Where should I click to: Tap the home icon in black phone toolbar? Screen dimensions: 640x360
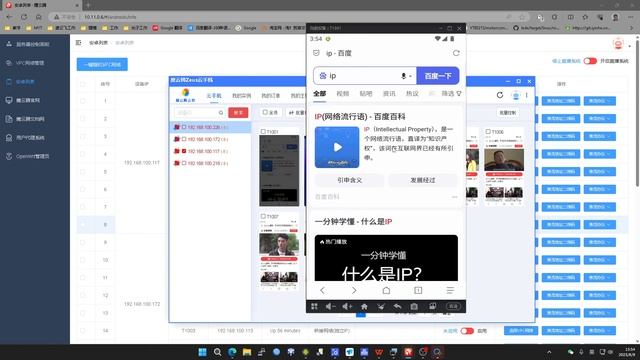pos(364,306)
